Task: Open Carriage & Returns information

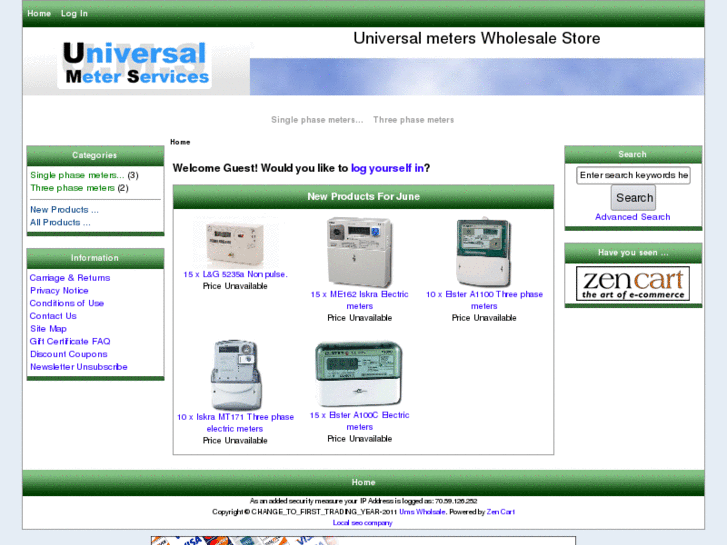Action: [70, 277]
